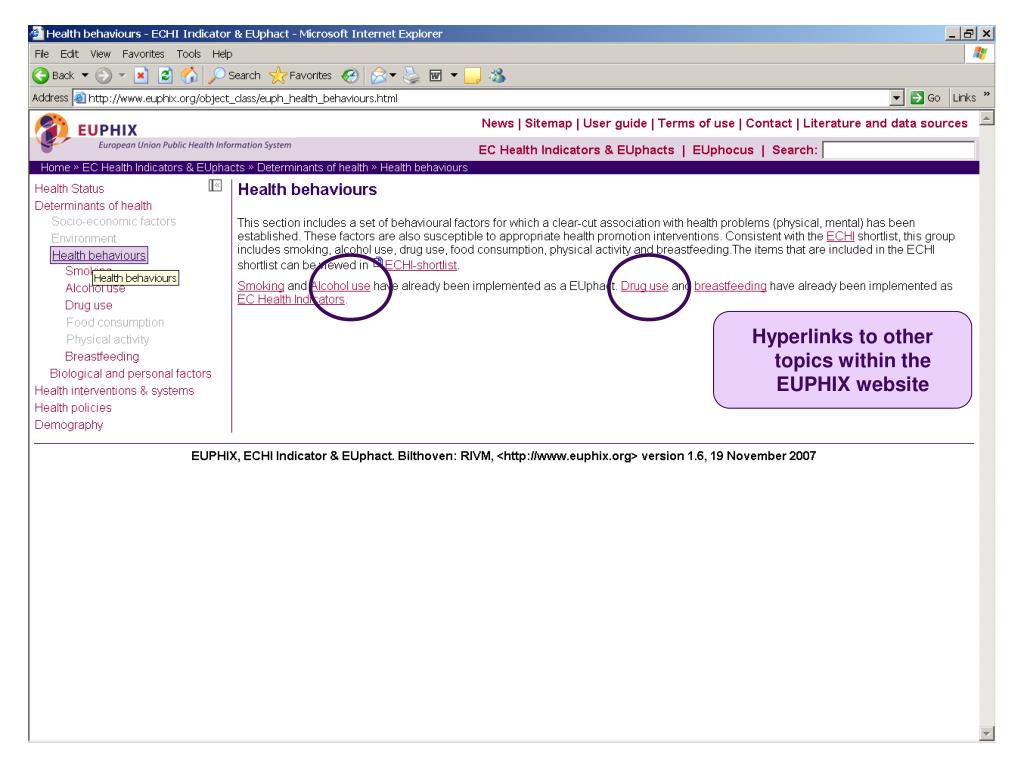Expand the Links toolbar chevron
This screenshot has width=1024, height=768.
pos(987,95)
